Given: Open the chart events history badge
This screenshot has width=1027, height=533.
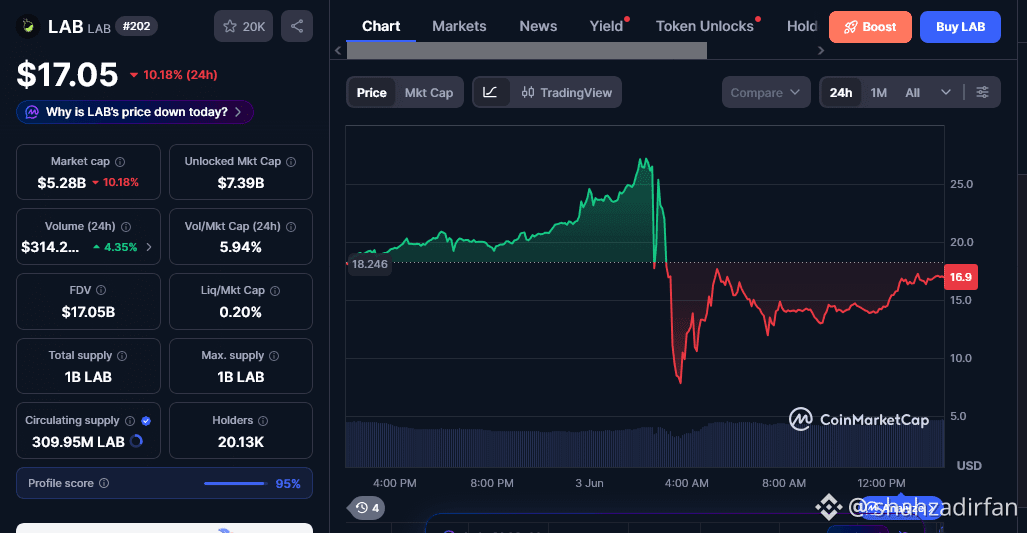Looking at the screenshot, I should pos(367,507).
